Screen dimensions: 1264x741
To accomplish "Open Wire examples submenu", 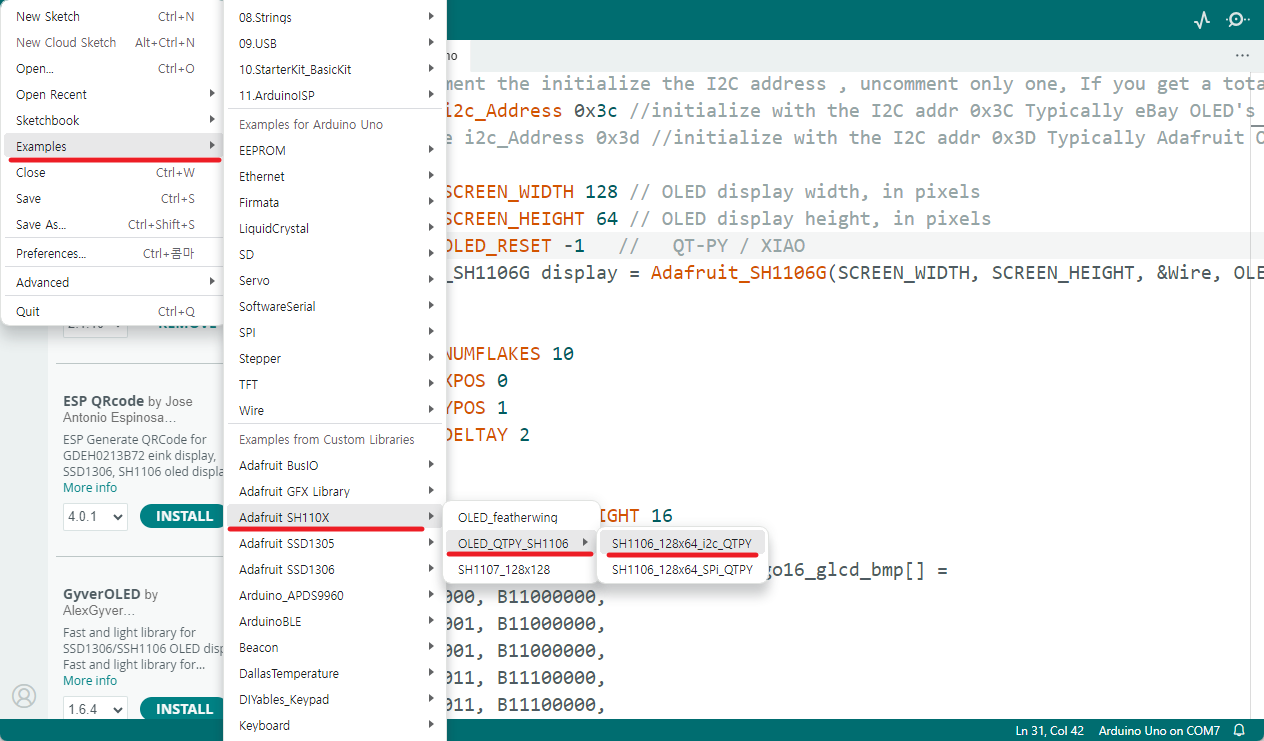I will pyautogui.click(x=335, y=411).
